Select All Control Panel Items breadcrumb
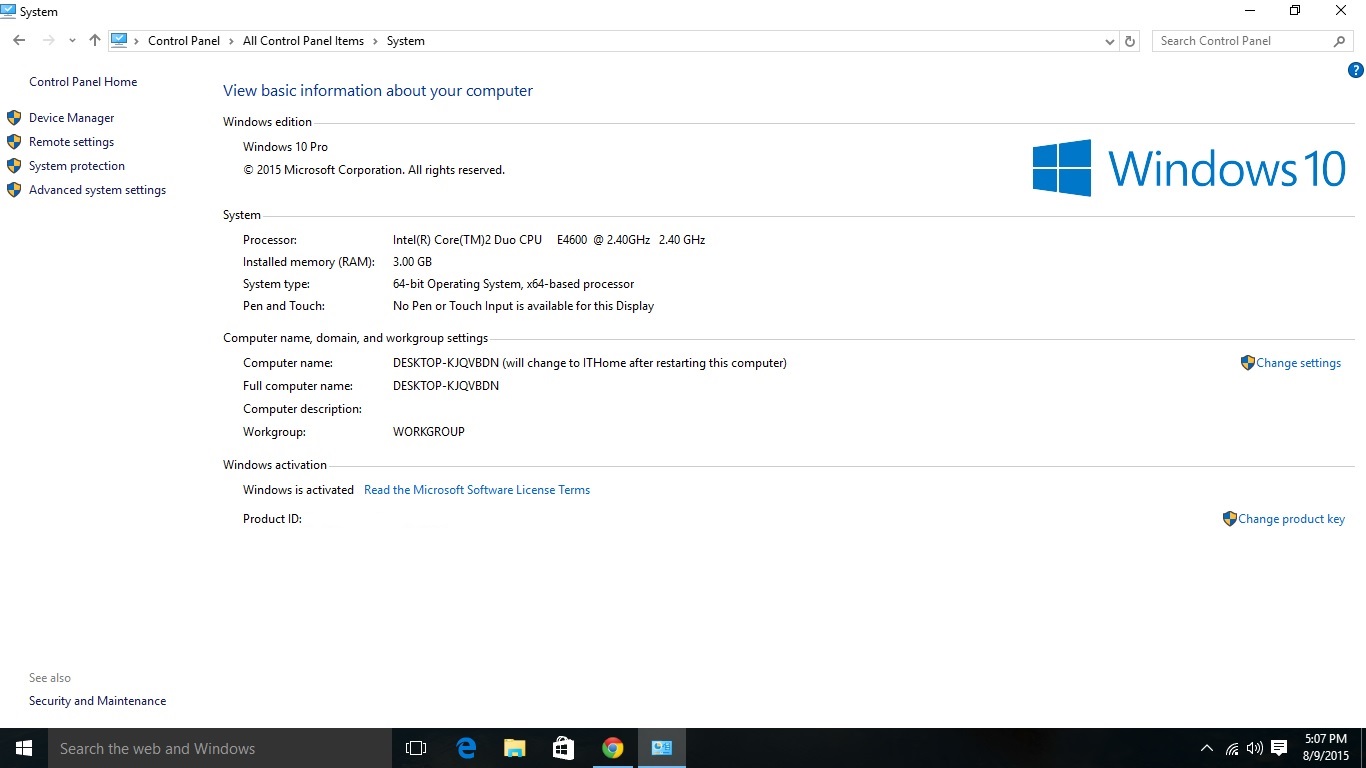This screenshot has height=768, width=1366. point(303,41)
